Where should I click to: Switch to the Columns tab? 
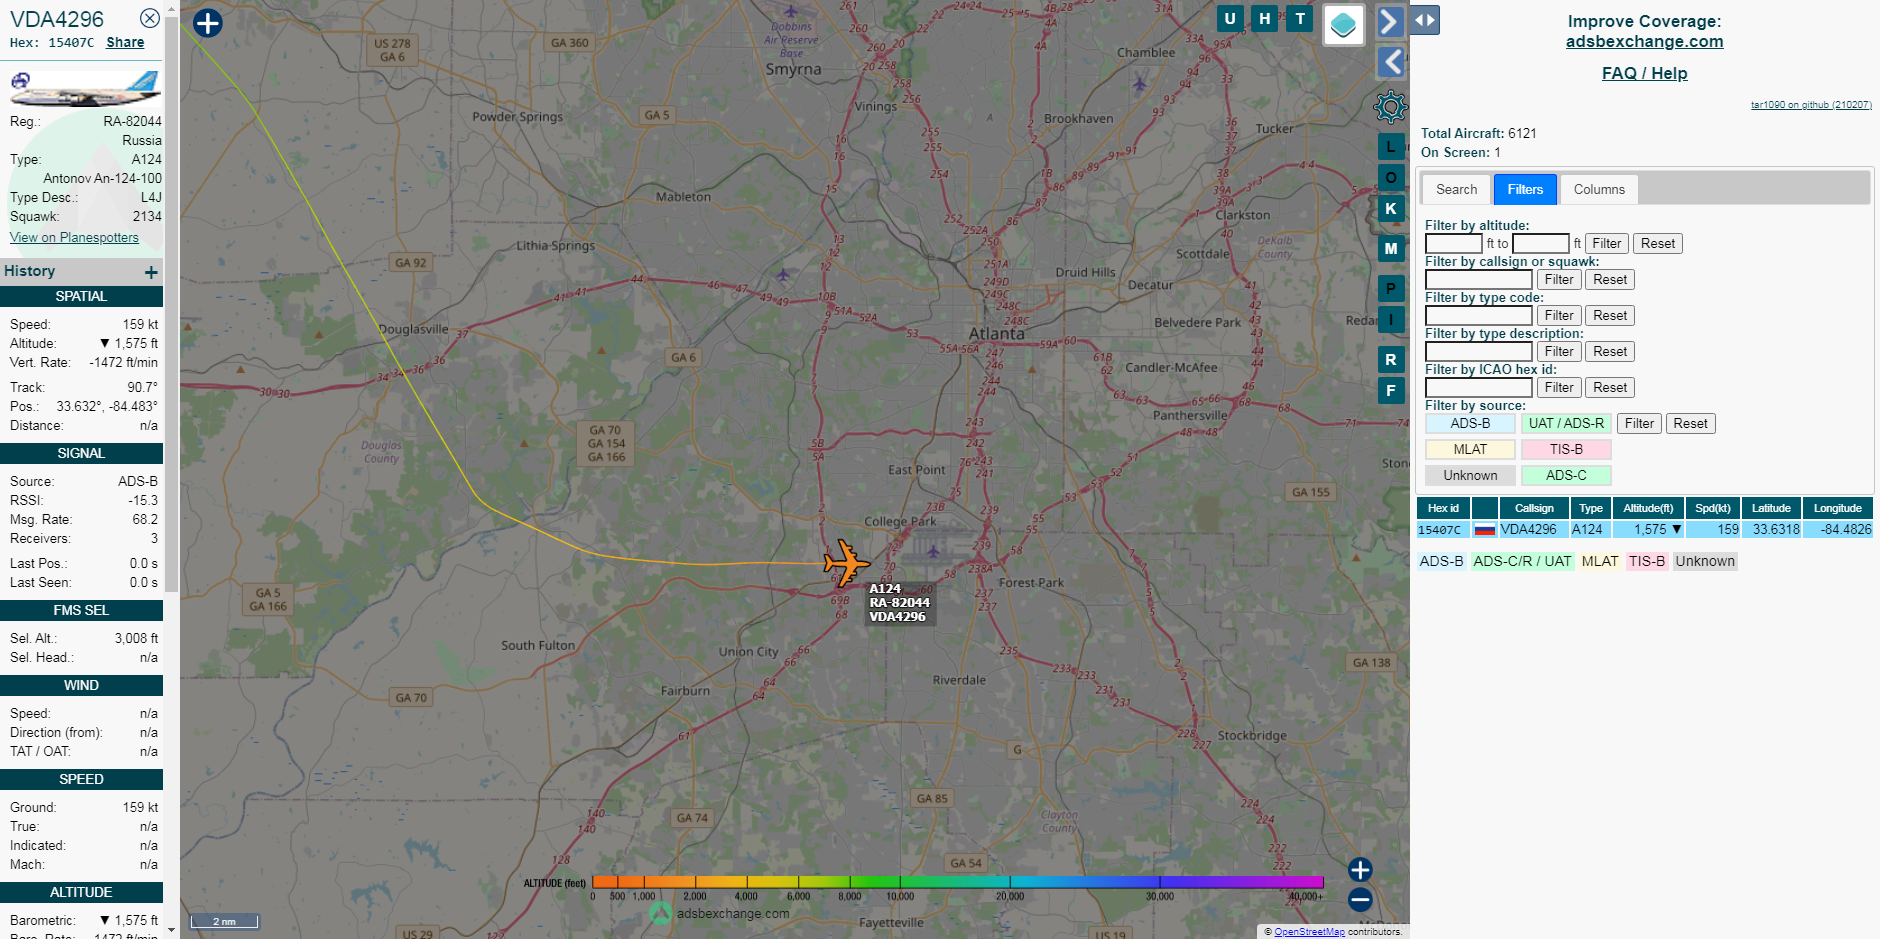tap(1599, 189)
